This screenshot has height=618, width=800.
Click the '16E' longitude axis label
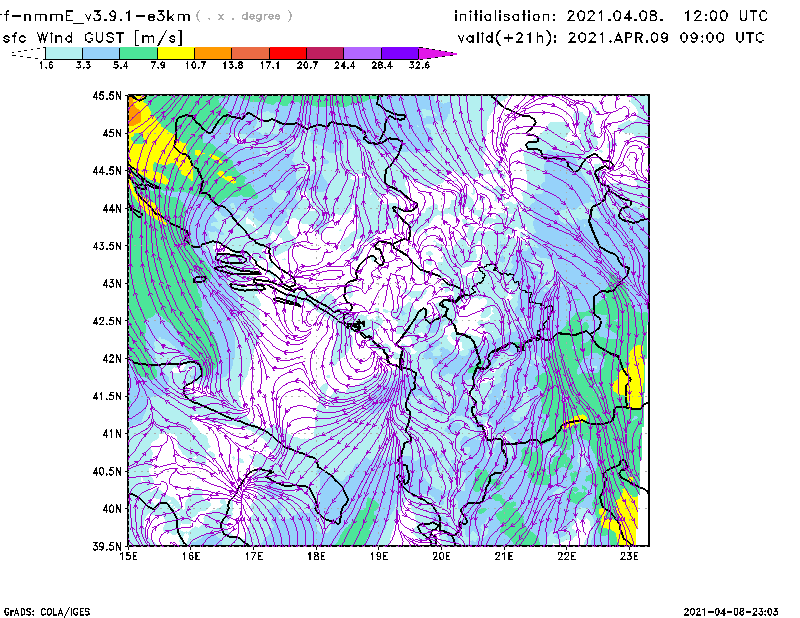191,556
